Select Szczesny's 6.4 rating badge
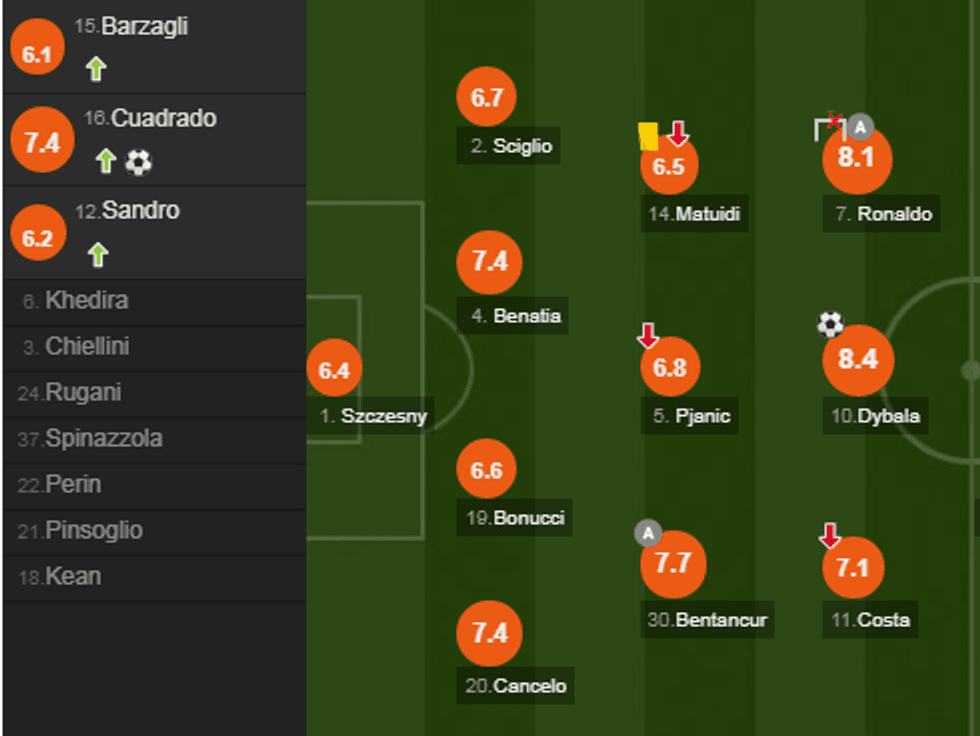 pos(334,370)
